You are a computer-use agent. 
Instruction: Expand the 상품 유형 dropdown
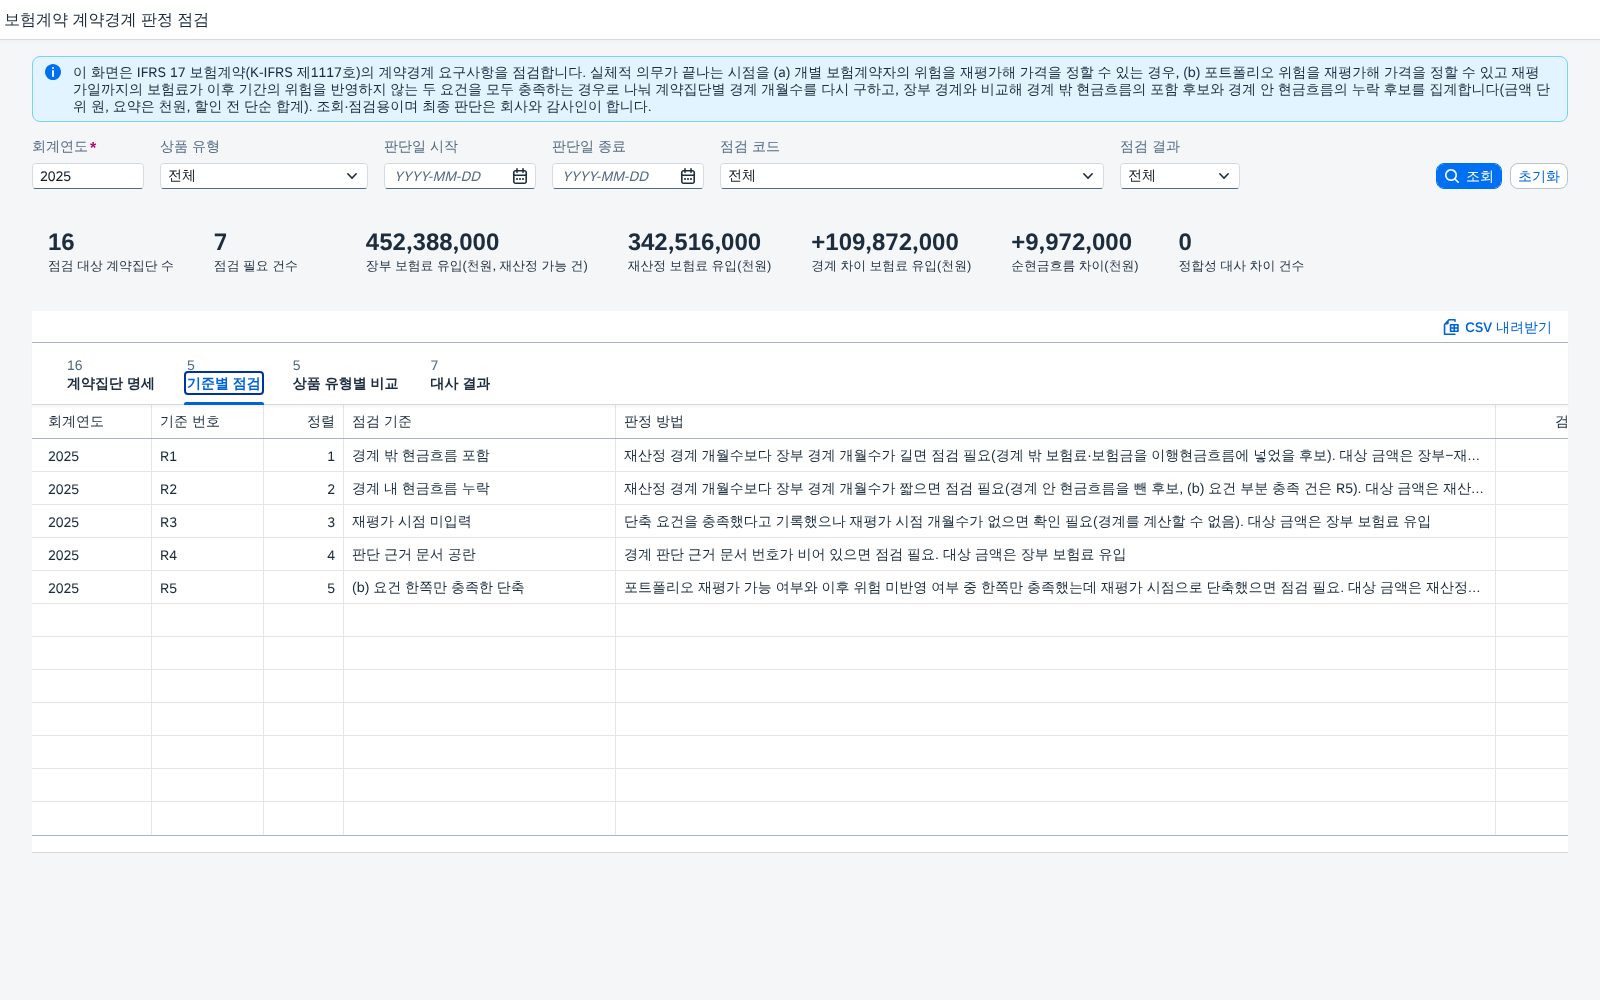point(352,176)
